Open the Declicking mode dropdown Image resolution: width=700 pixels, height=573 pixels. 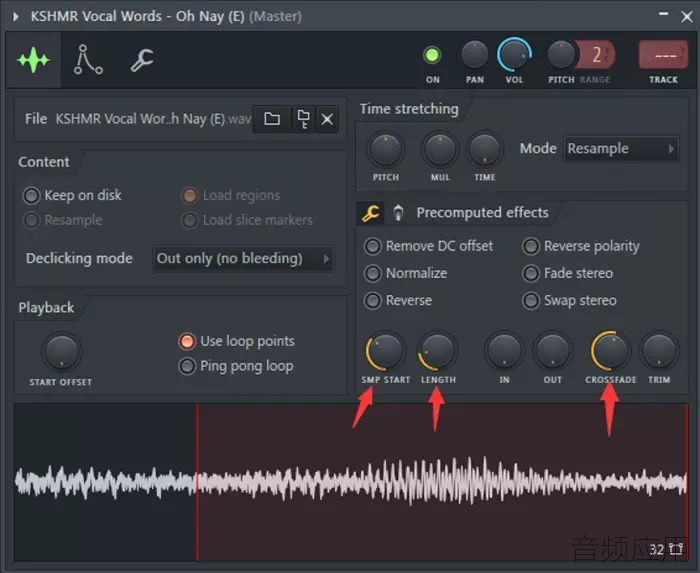243,258
